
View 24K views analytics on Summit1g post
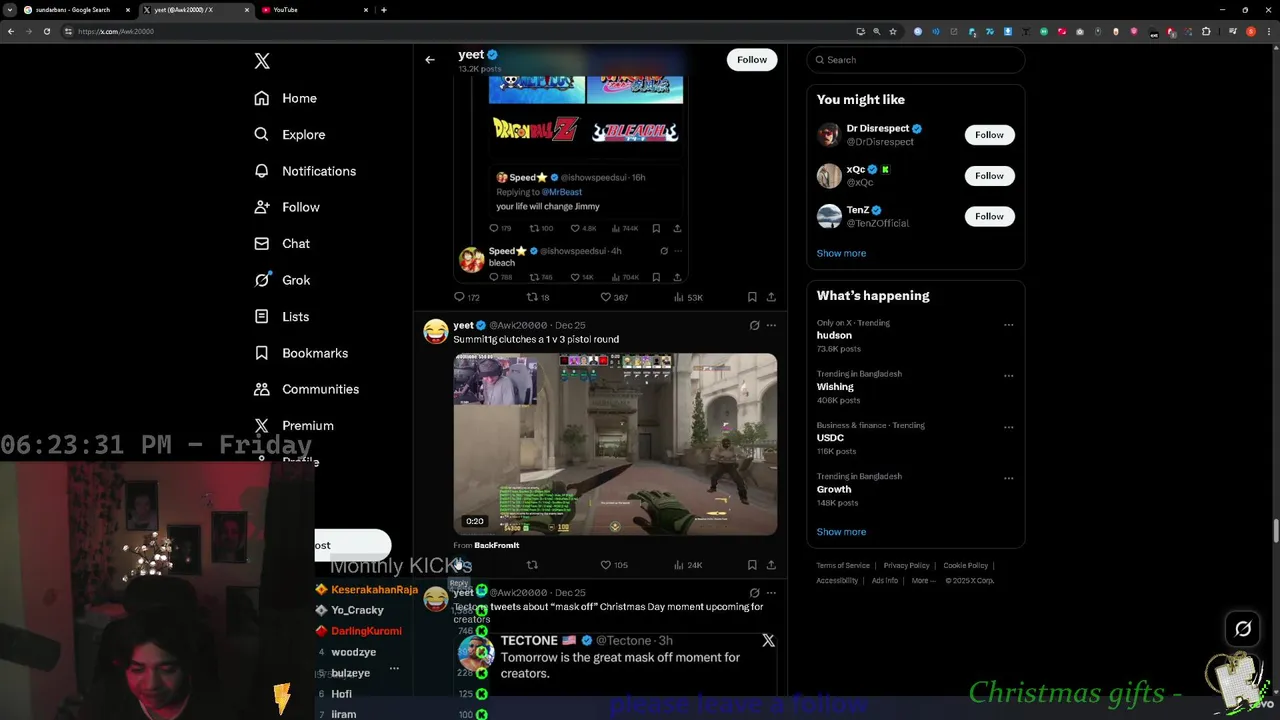688,565
